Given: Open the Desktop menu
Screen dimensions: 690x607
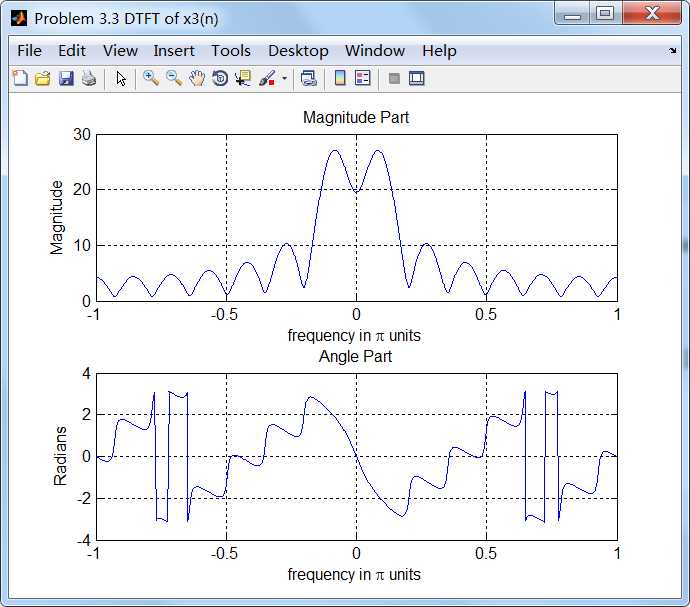Looking at the screenshot, I should point(298,51).
